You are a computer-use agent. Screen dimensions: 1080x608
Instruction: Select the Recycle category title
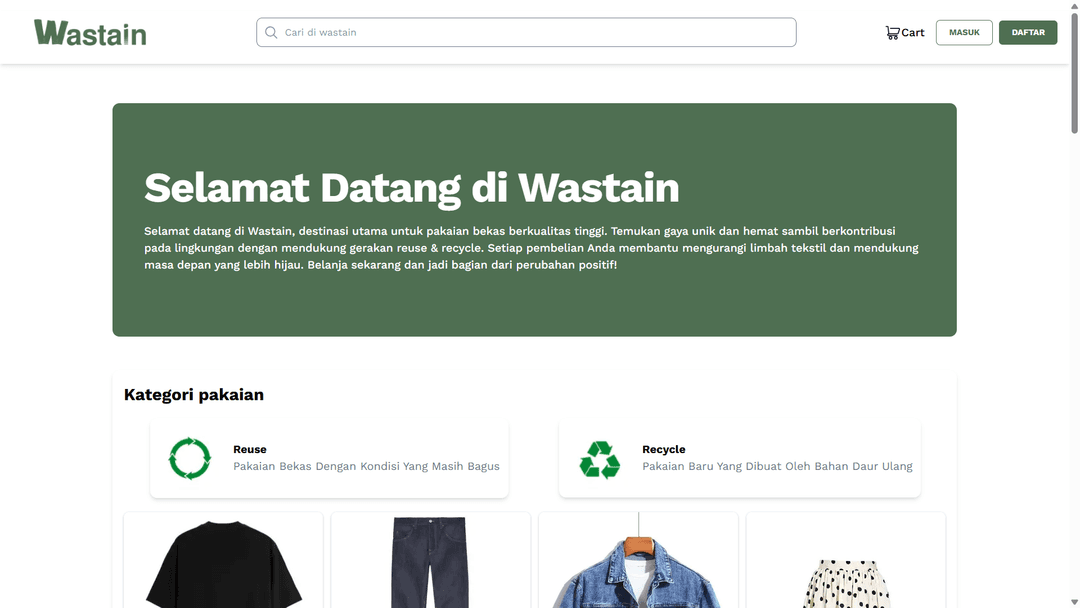[663, 449]
